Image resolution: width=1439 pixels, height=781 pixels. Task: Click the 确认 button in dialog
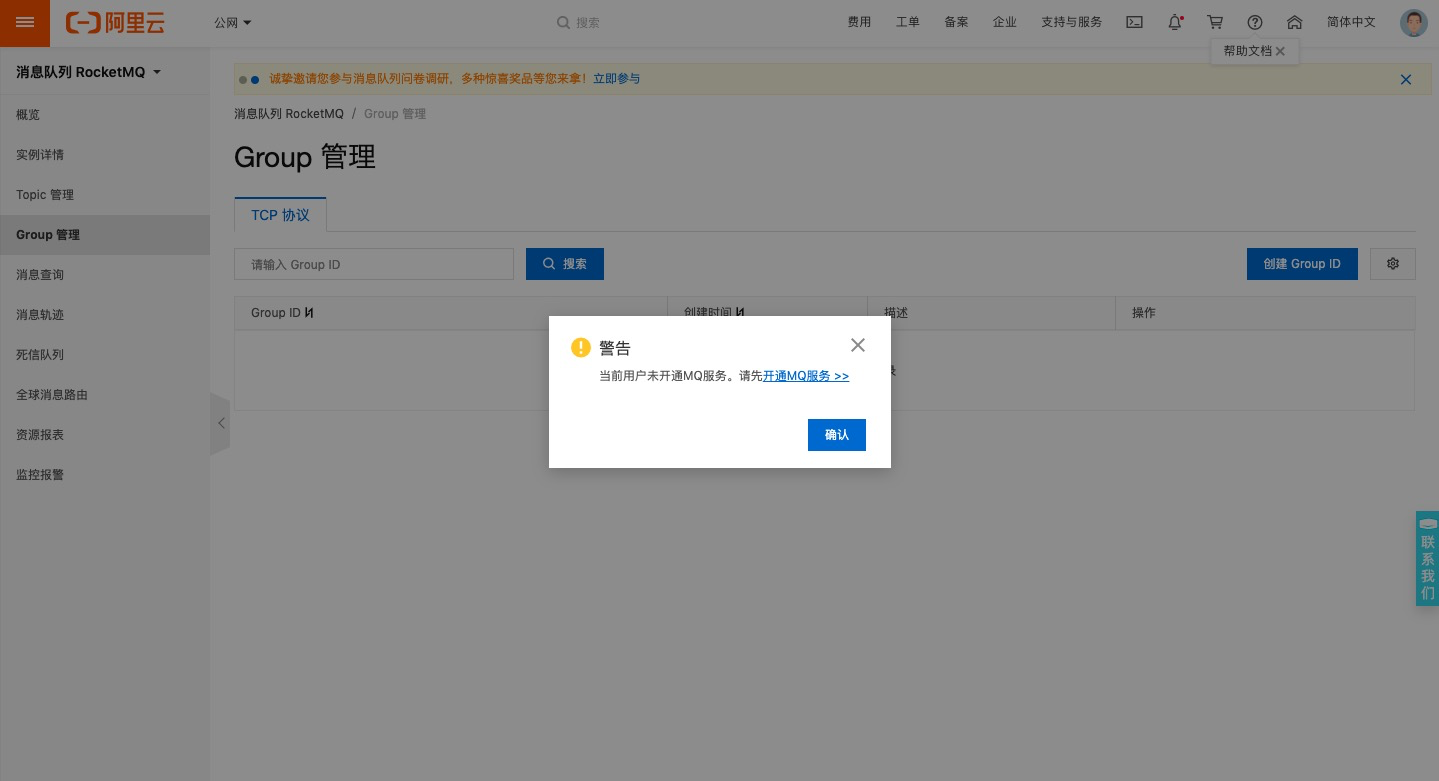pyautogui.click(x=837, y=435)
